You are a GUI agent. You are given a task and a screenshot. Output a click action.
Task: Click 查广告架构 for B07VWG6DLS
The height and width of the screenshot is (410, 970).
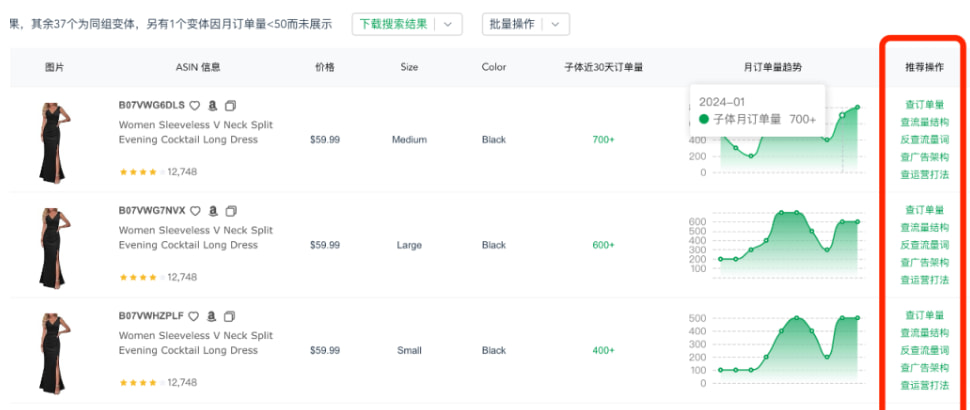coord(924,157)
